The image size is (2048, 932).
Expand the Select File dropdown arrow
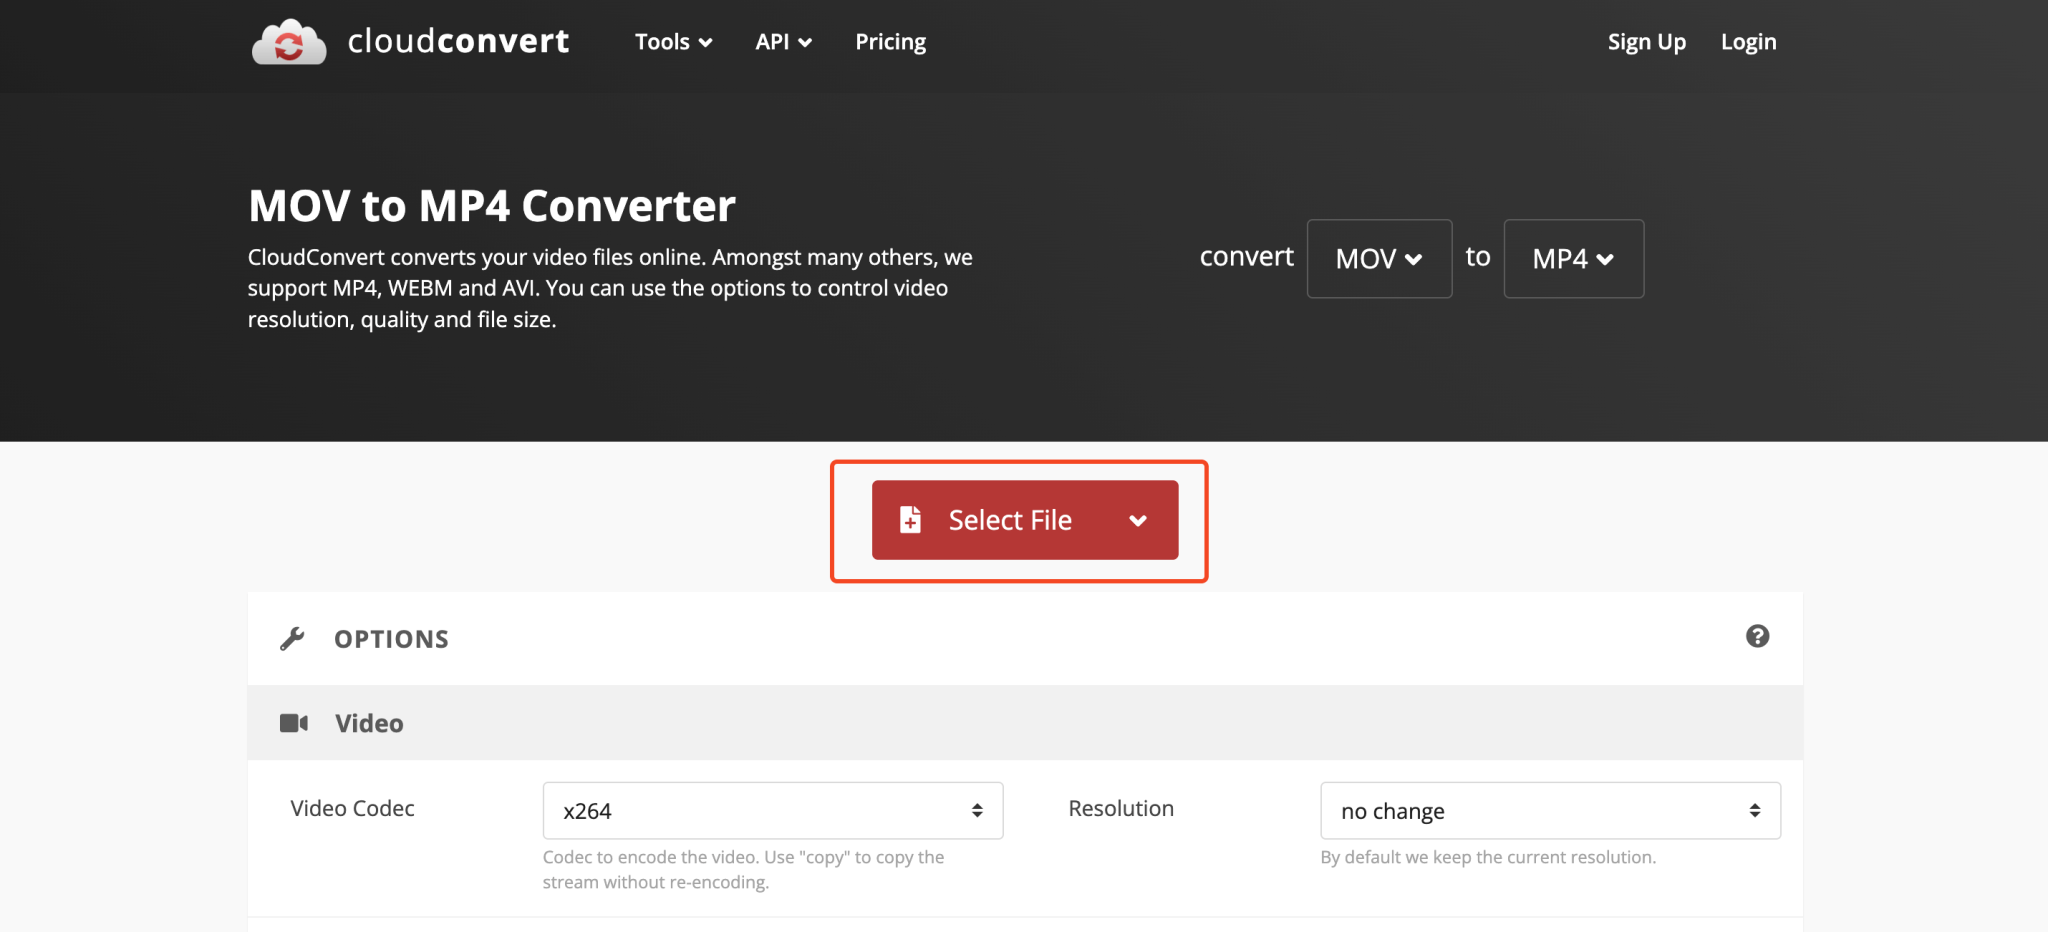click(1137, 521)
